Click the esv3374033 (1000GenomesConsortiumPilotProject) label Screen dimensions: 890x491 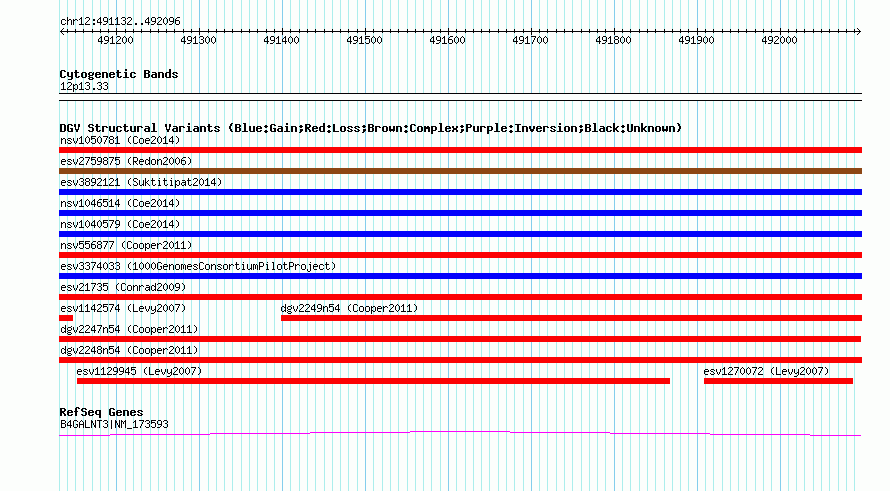[x=198, y=266]
